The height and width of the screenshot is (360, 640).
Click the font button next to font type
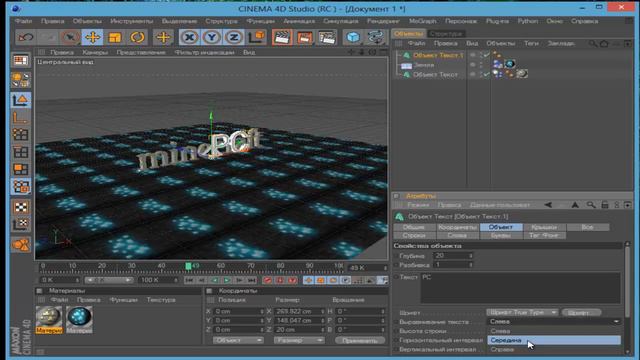(x=581, y=312)
